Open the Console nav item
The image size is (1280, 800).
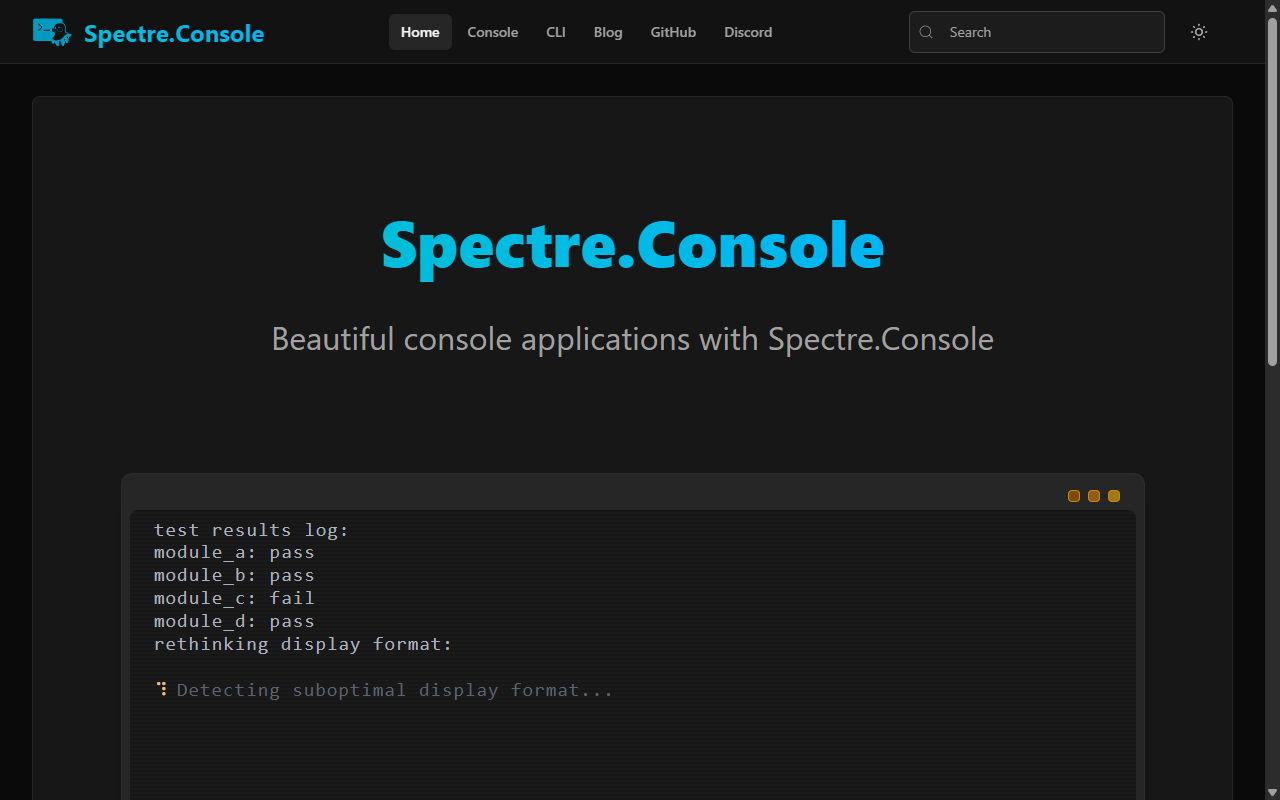click(493, 32)
